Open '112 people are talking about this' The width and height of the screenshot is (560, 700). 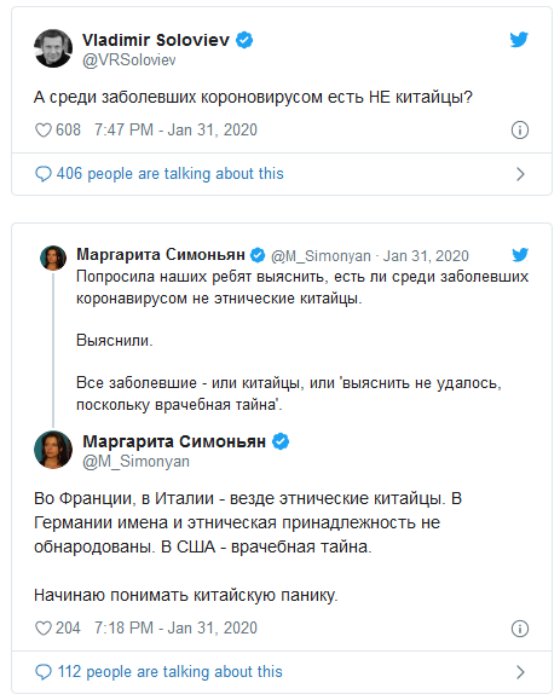(x=170, y=672)
